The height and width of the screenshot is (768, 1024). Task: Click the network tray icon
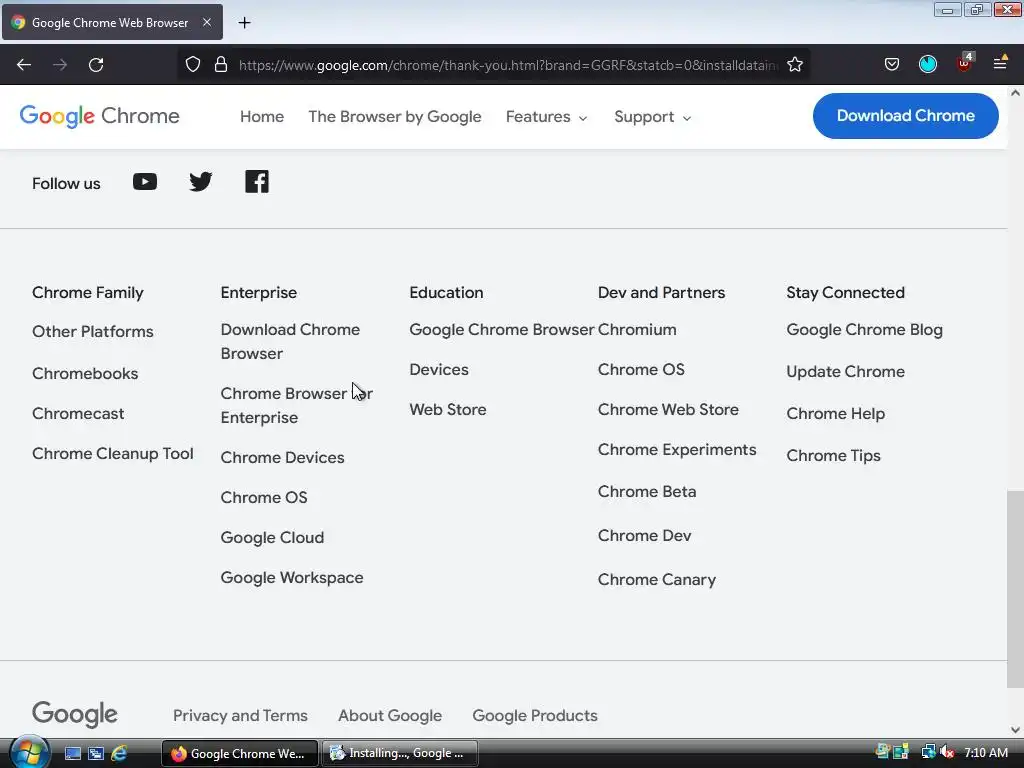pyautogui.click(x=928, y=752)
